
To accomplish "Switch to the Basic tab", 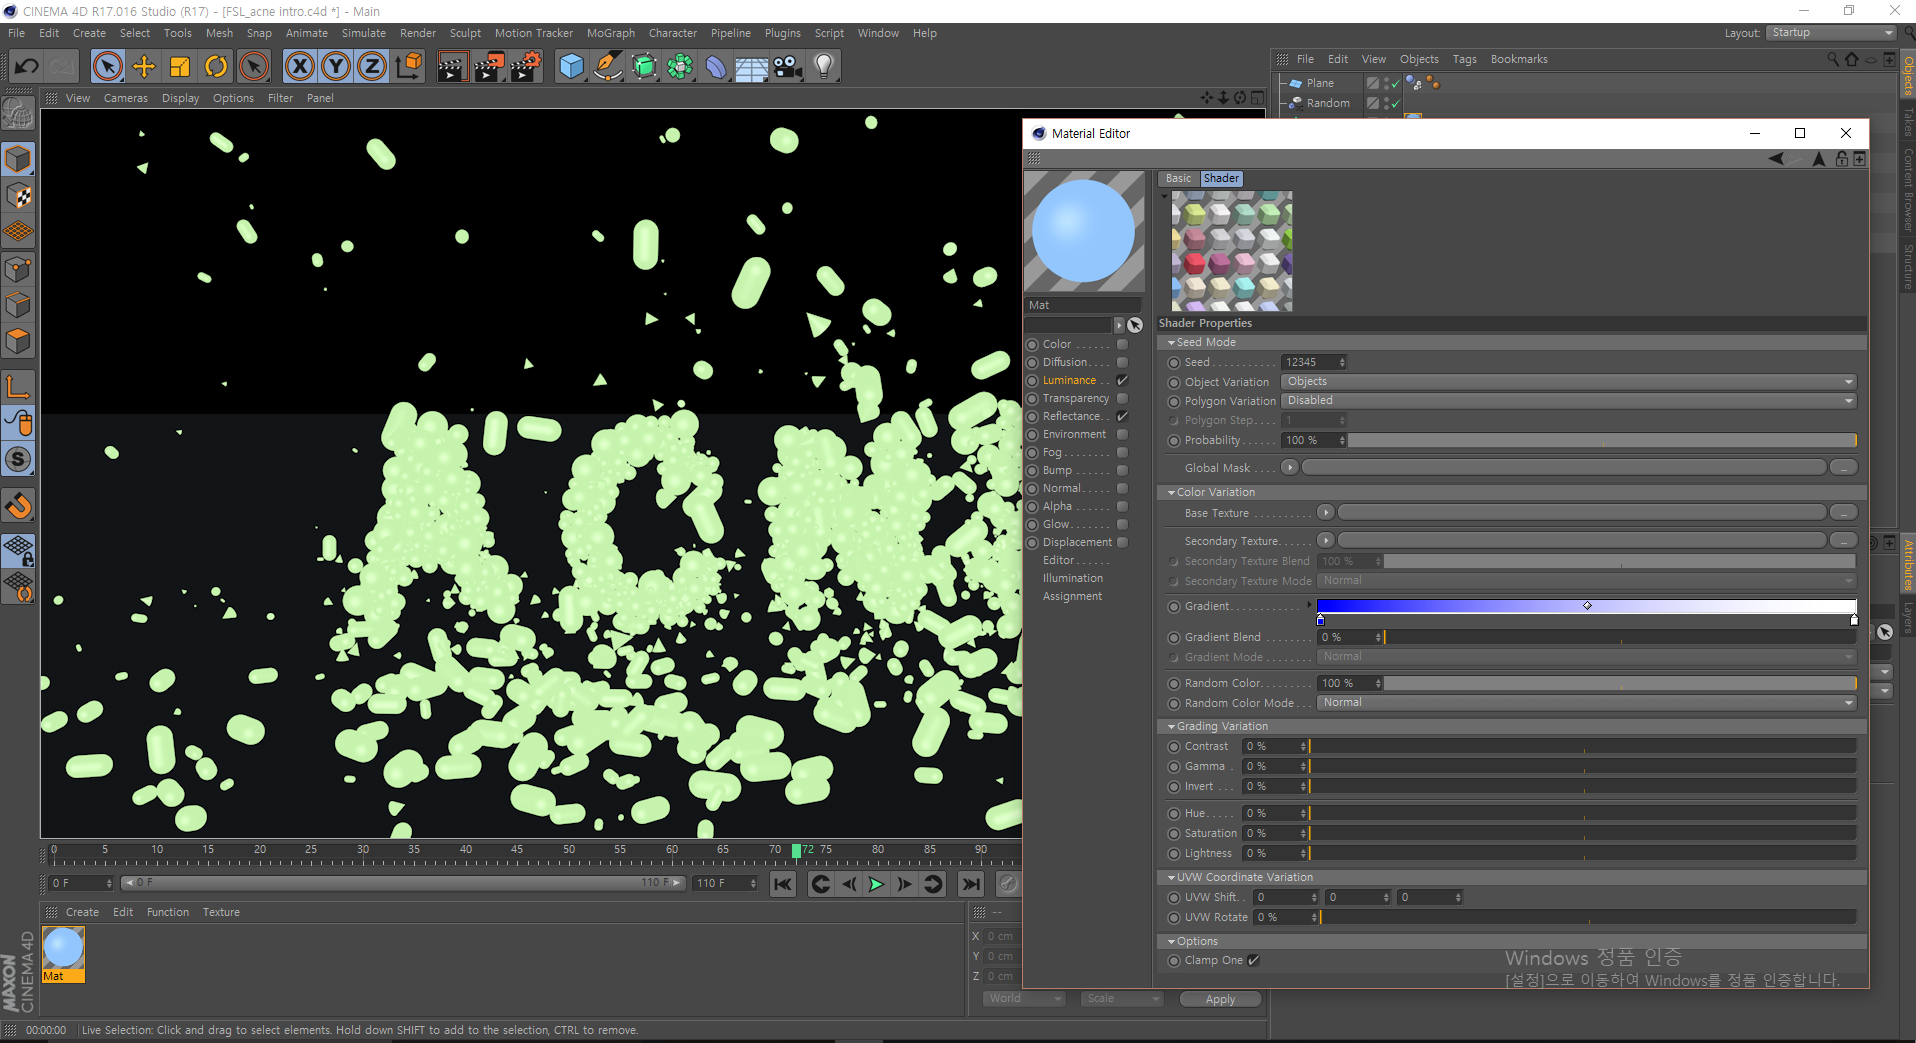I will click(1179, 179).
